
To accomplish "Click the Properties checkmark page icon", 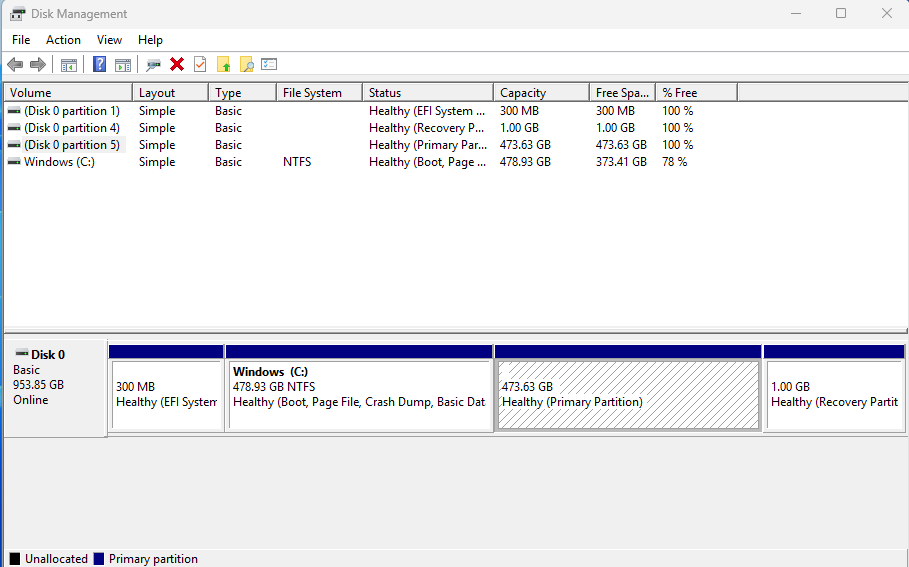I will [200, 65].
